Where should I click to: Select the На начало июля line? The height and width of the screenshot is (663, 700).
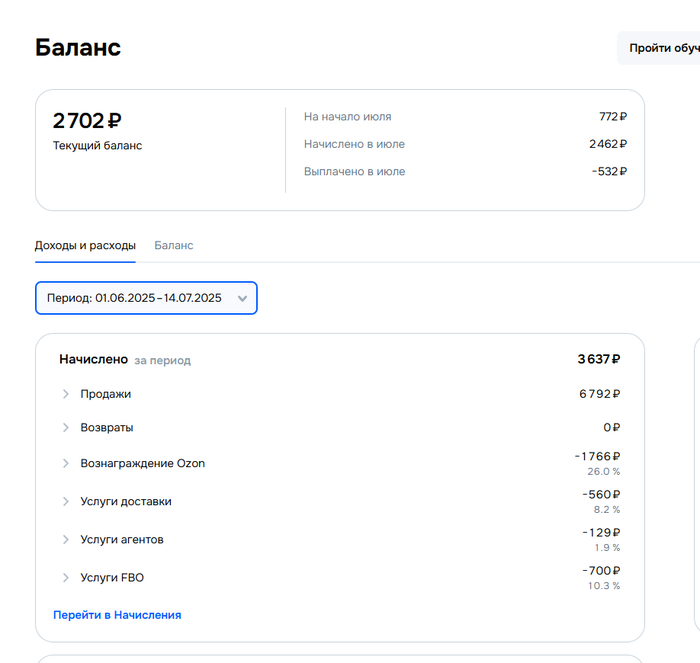(x=348, y=117)
